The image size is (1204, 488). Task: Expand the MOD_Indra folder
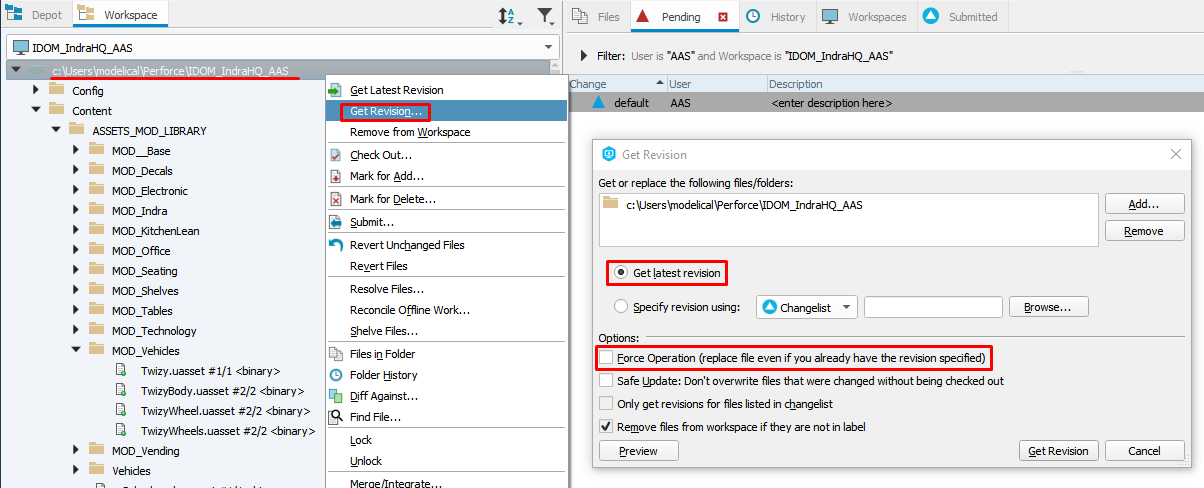(76, 211)
